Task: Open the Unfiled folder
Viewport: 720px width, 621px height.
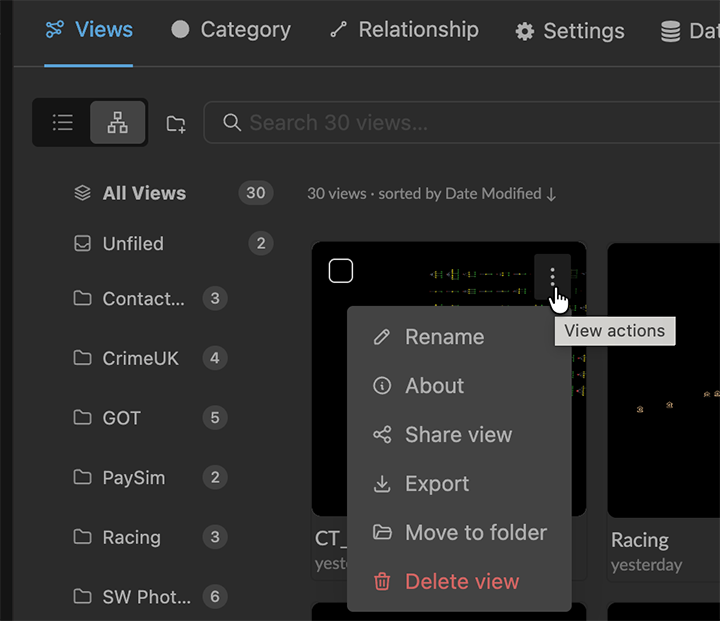Action: pos(174,243)
